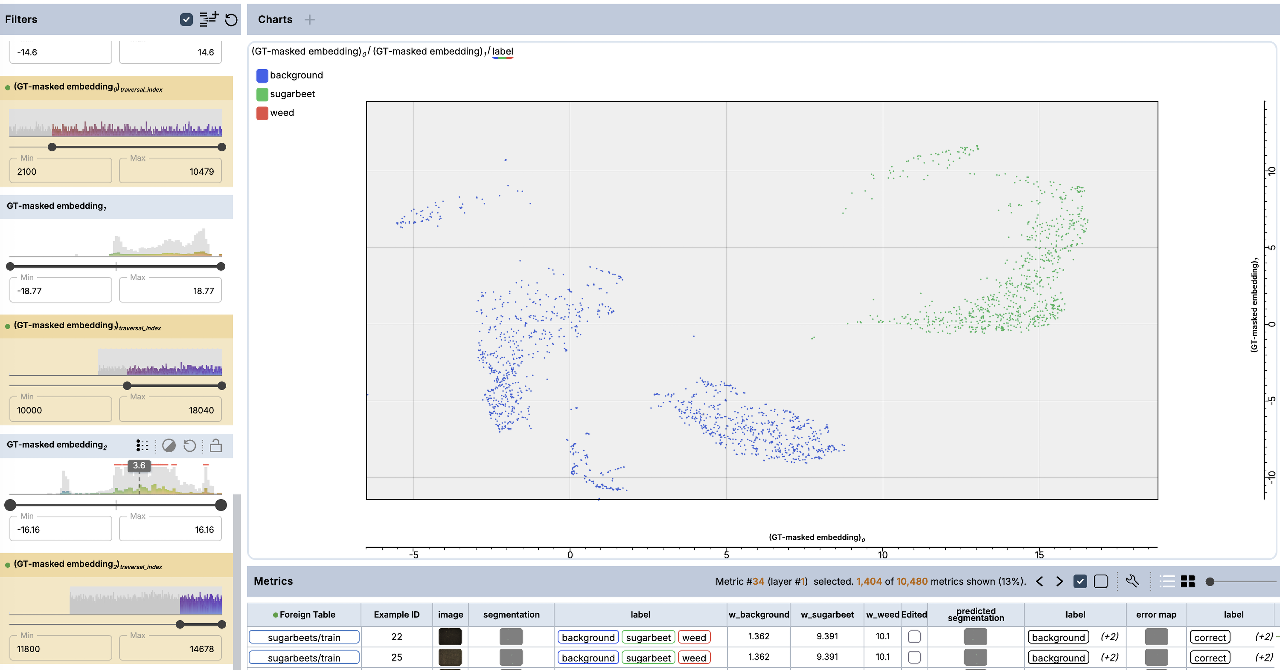Click the add-filter list icon in Filters header
This screenshot has width=1280, height=670.
(x=209, y=19)
